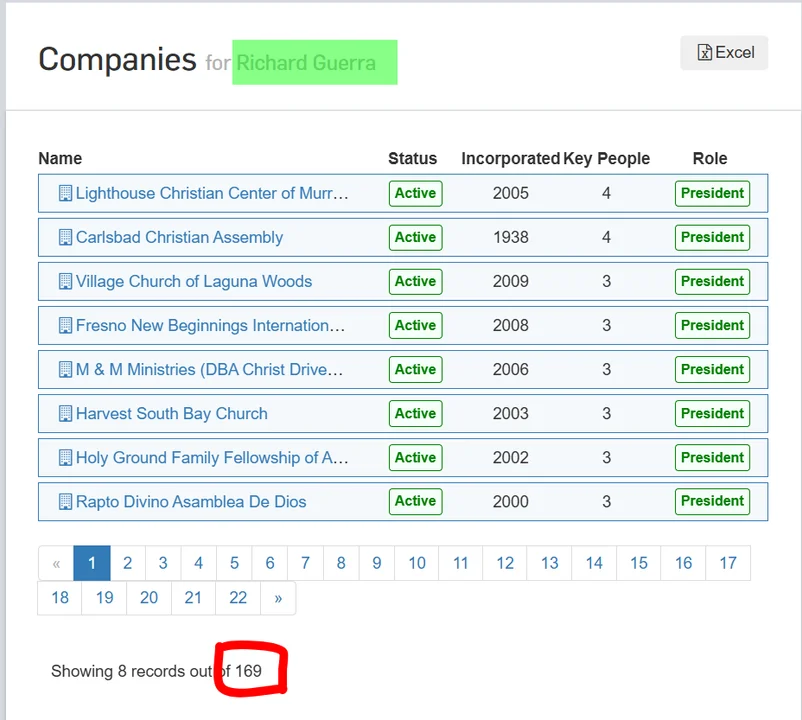
Task: Click the Excel export button
Action: click(x=724, y=53)
